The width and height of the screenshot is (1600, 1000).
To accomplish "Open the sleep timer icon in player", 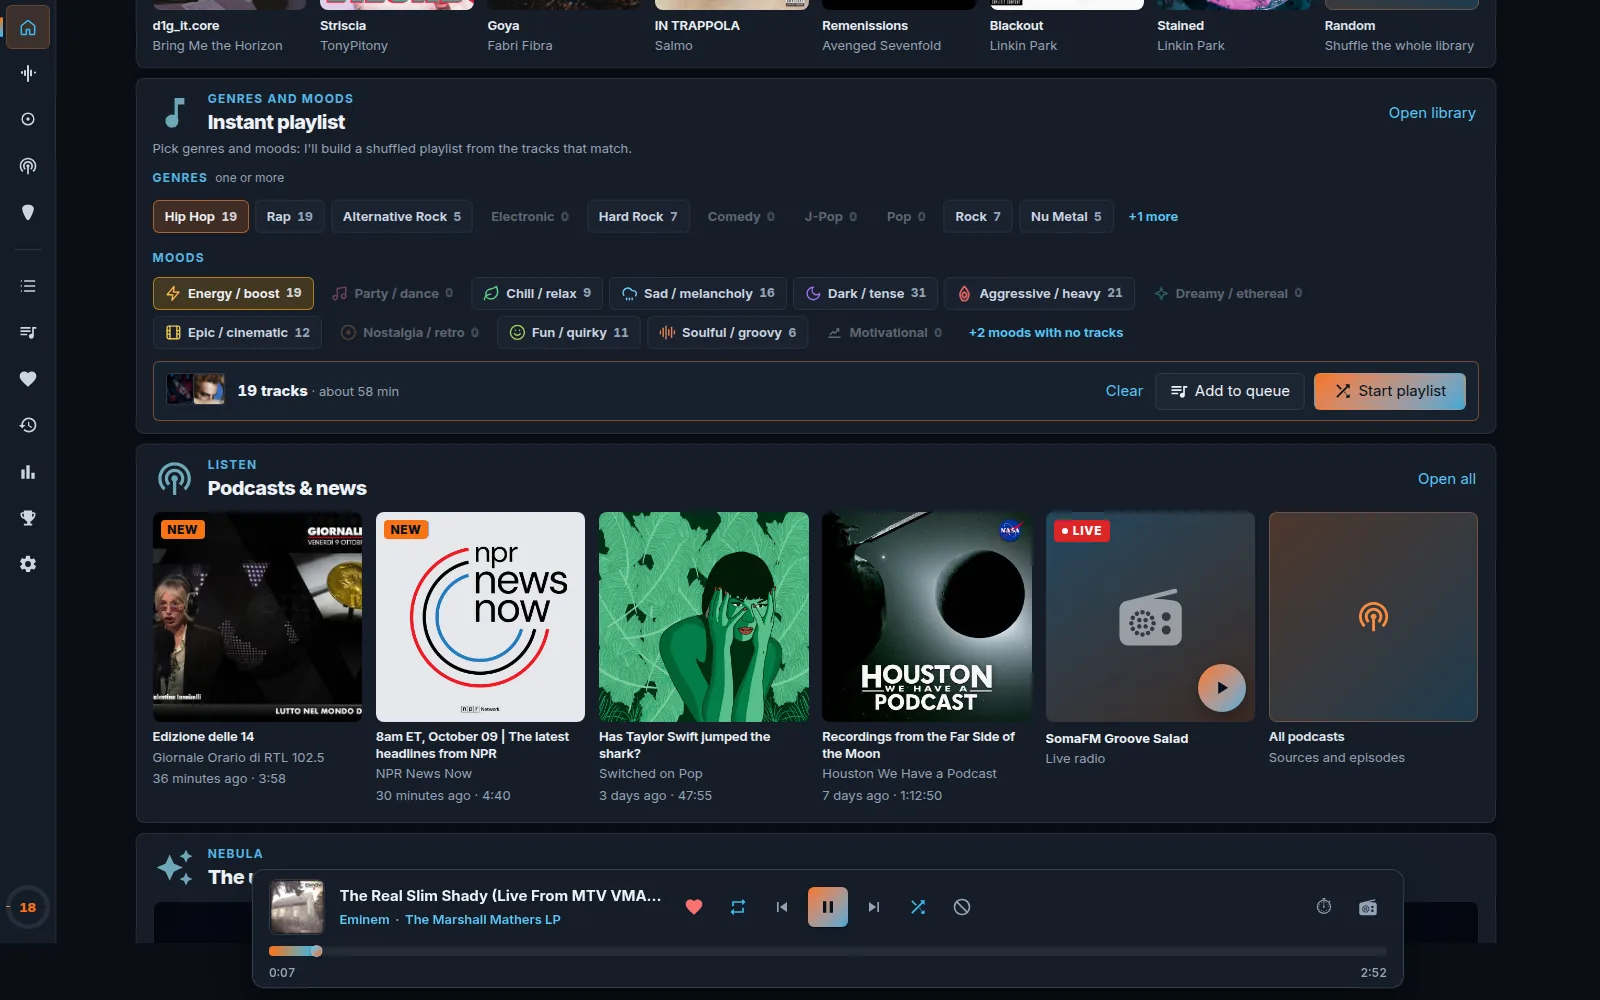I will tap(1324, 907).
